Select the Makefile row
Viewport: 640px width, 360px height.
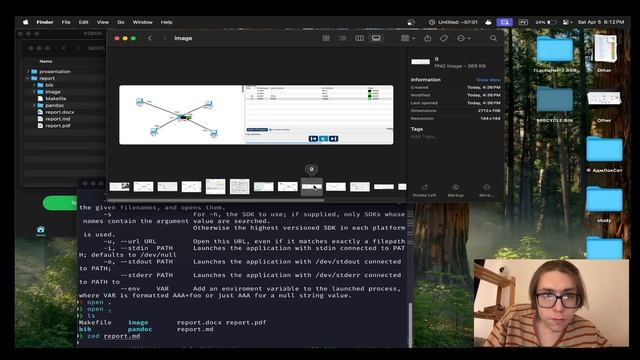pos(64,98)
